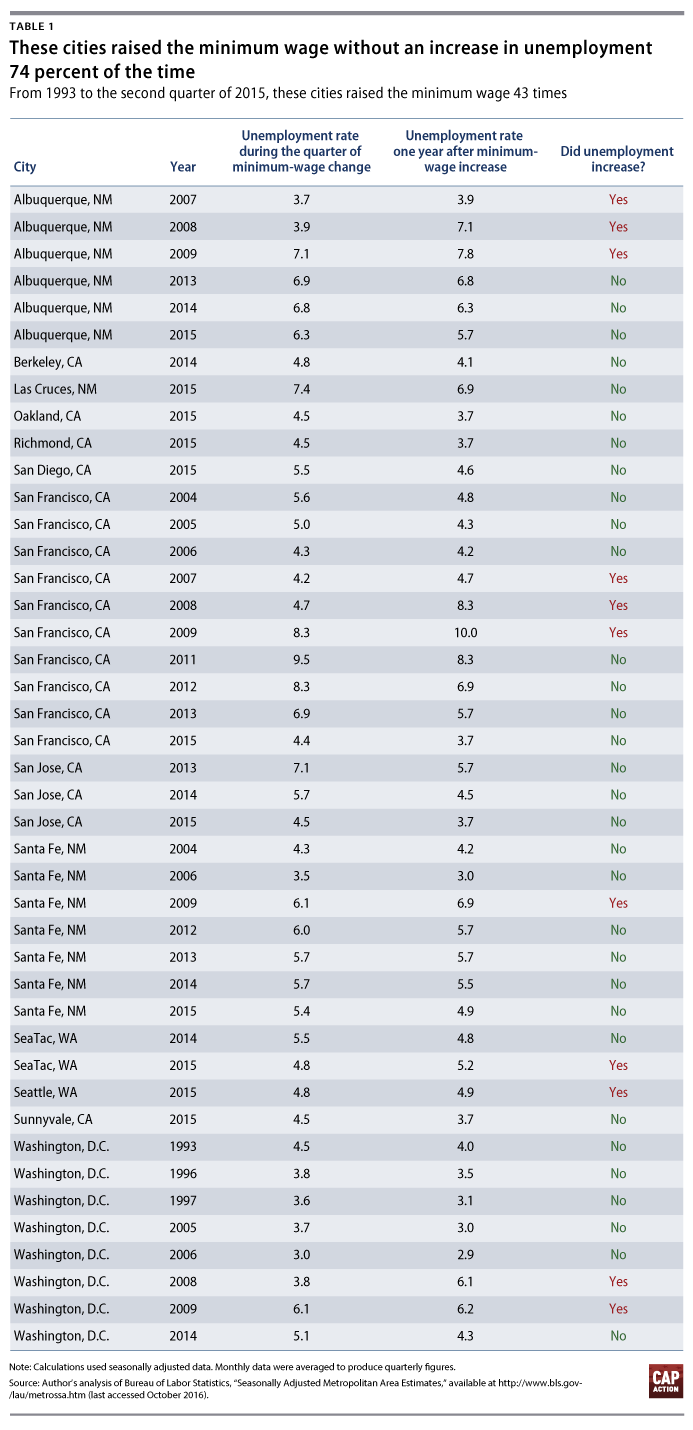Click the San Diego, CA city cell

[53, 470]
